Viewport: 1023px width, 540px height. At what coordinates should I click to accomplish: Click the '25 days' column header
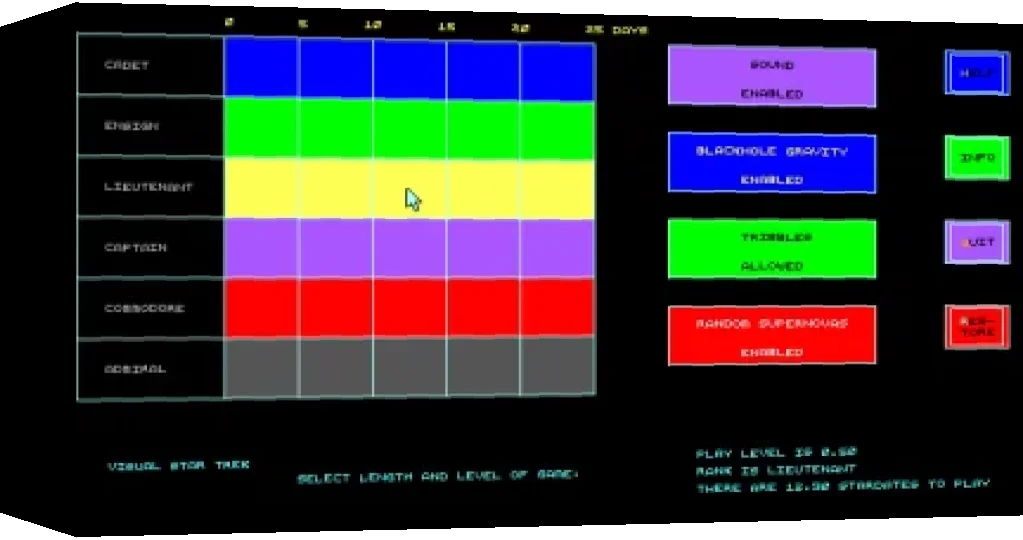tap(616, 29)
